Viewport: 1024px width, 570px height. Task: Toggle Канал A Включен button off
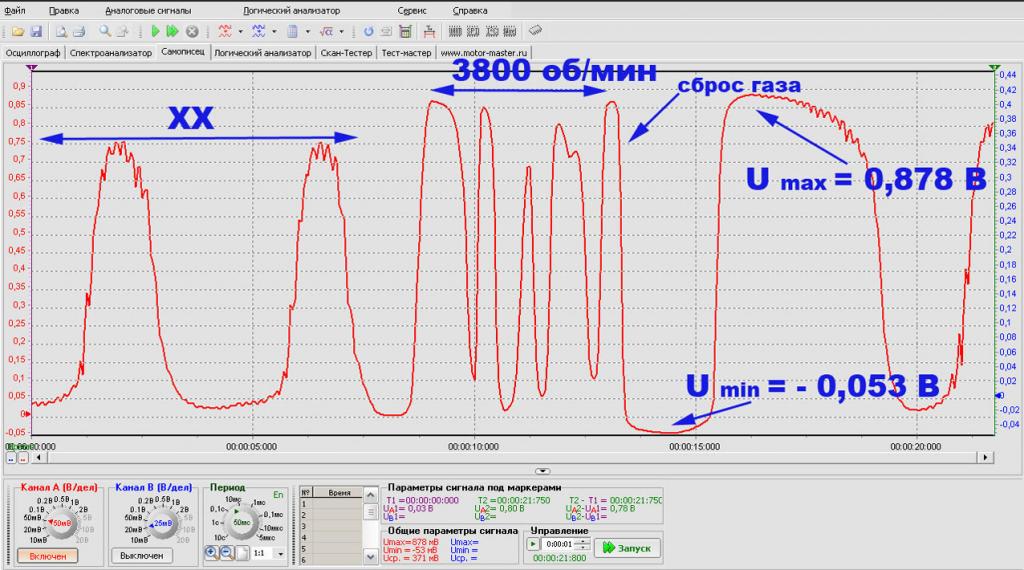[47, 555]
